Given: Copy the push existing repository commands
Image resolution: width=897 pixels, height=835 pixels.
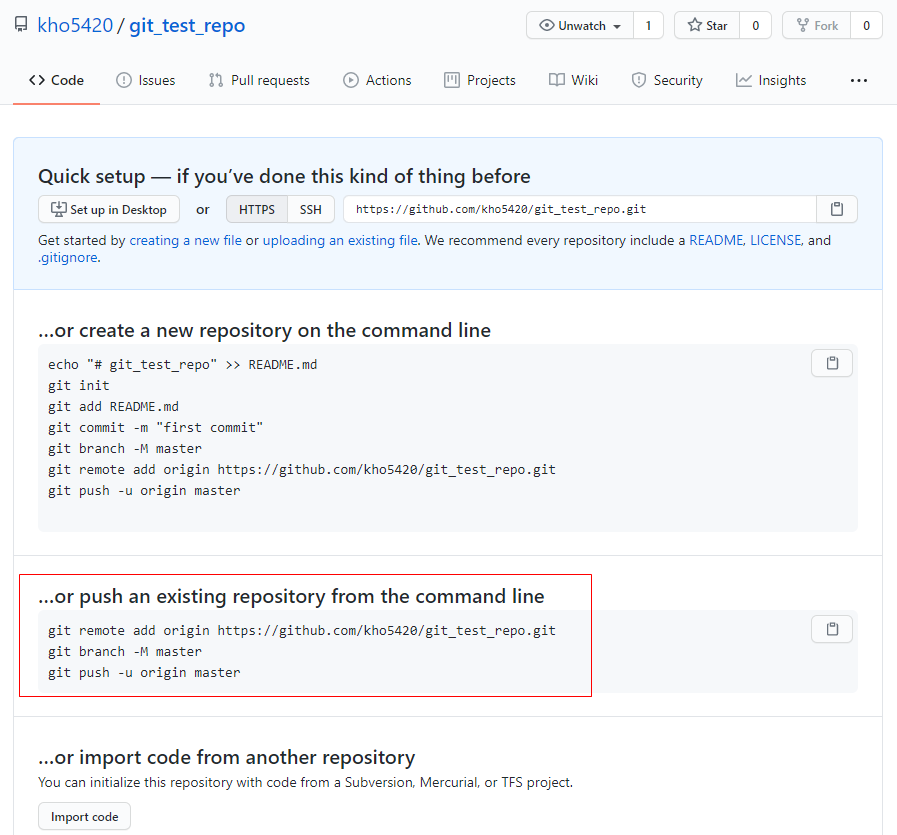Looking at the screenshot, I should point(832,629).
